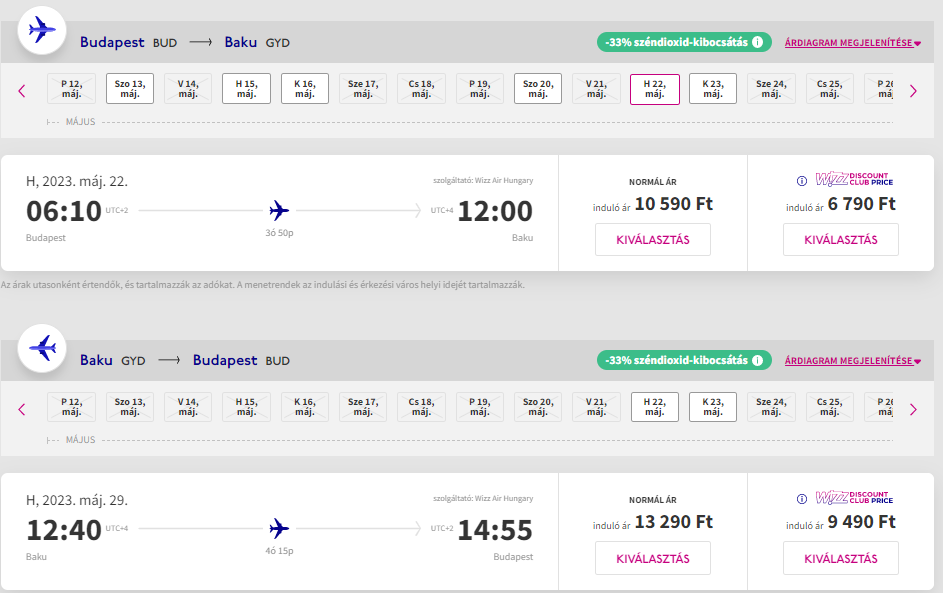This screenshot has width=943, height=593.
Task: Show previous return dates with left arrow
Action: 22,410
